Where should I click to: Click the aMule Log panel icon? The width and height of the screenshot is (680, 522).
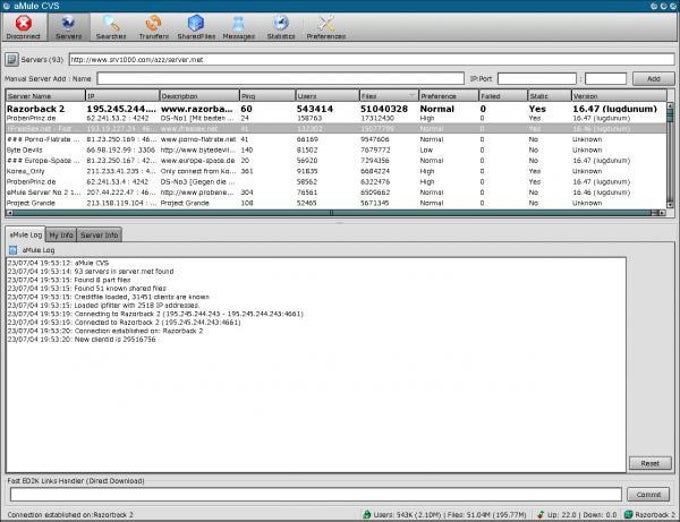click(x=13, y=250)
